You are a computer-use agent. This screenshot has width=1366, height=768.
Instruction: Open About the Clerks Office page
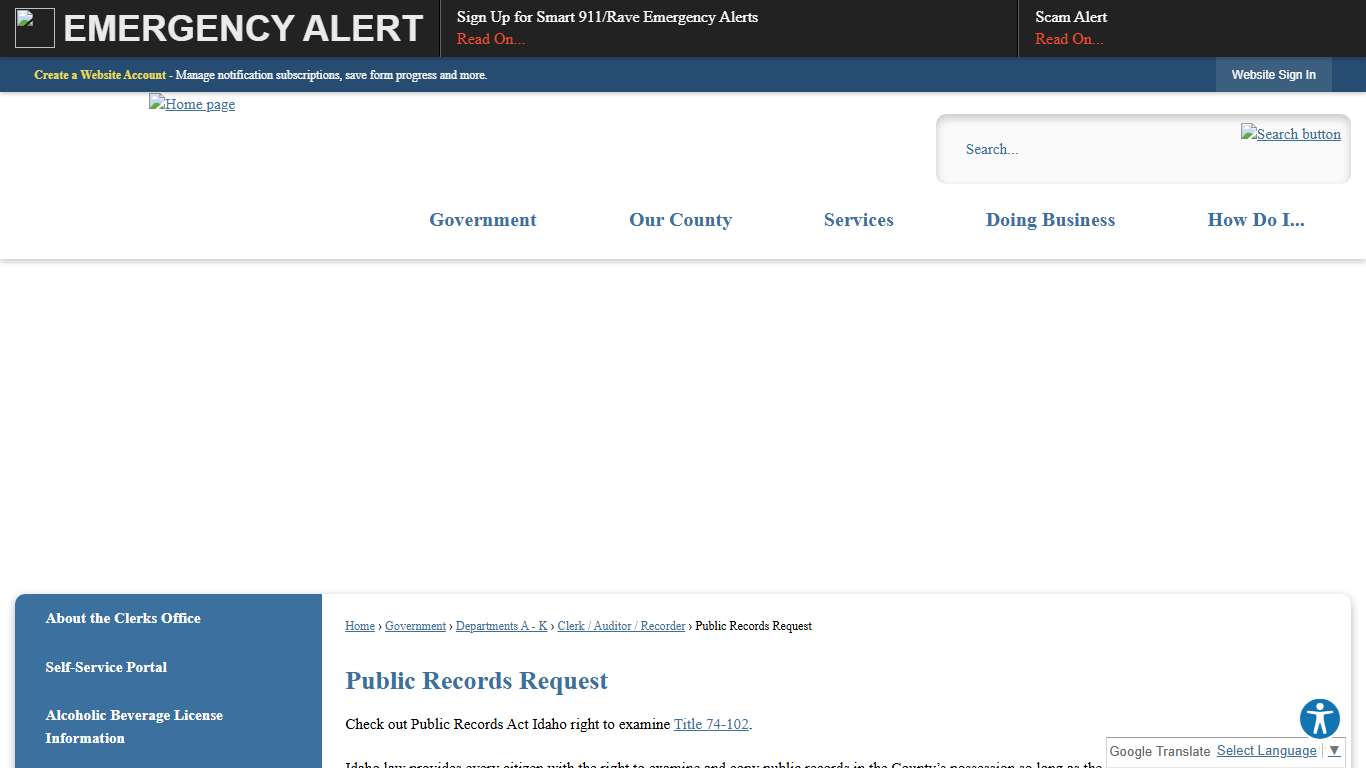122,618
